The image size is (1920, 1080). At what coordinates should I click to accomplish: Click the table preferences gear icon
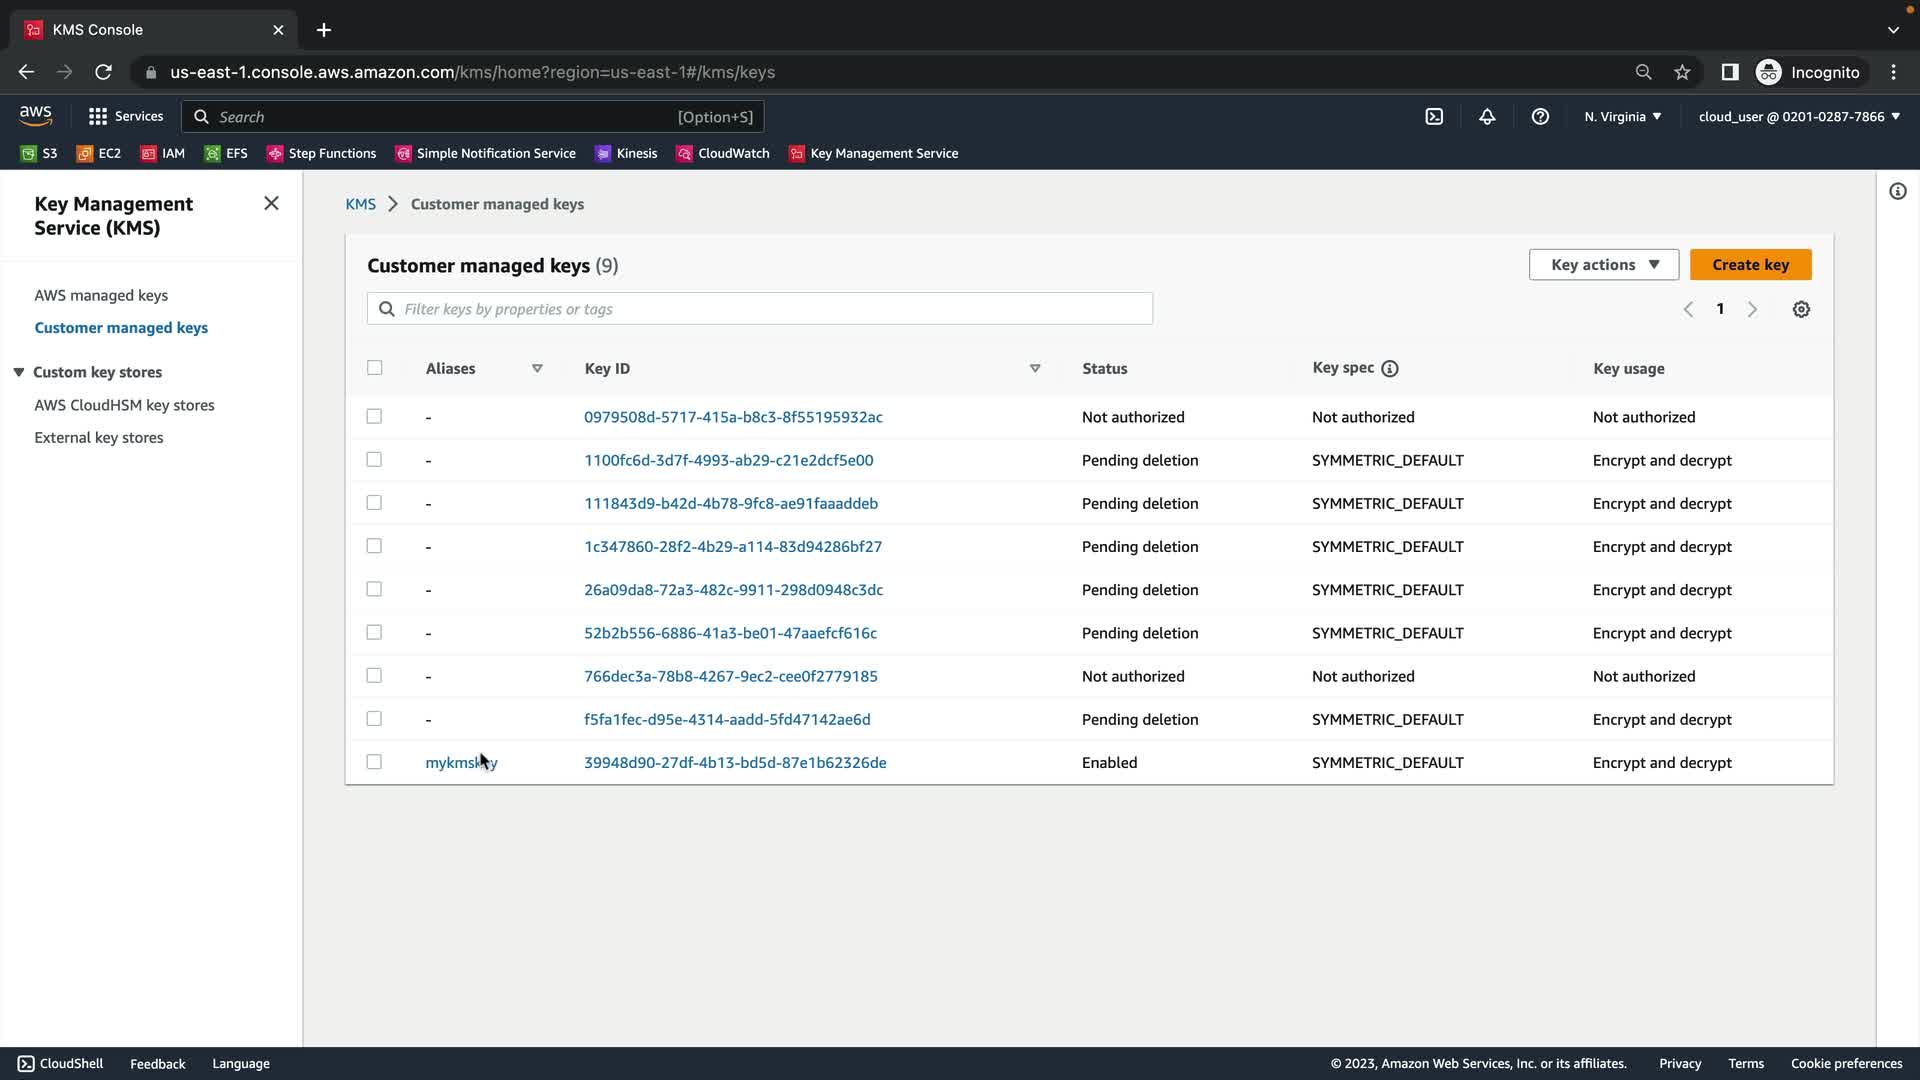(1801, 310)
